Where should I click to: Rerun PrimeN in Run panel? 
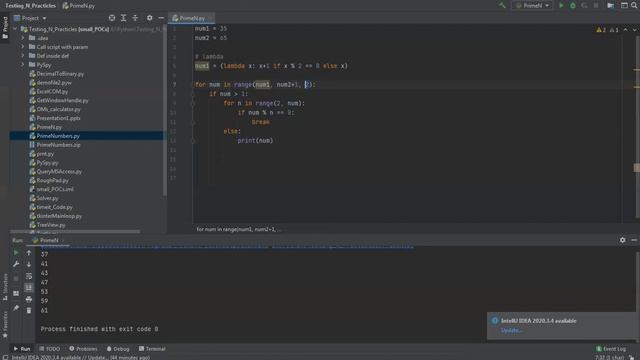[x=16, y=253]
